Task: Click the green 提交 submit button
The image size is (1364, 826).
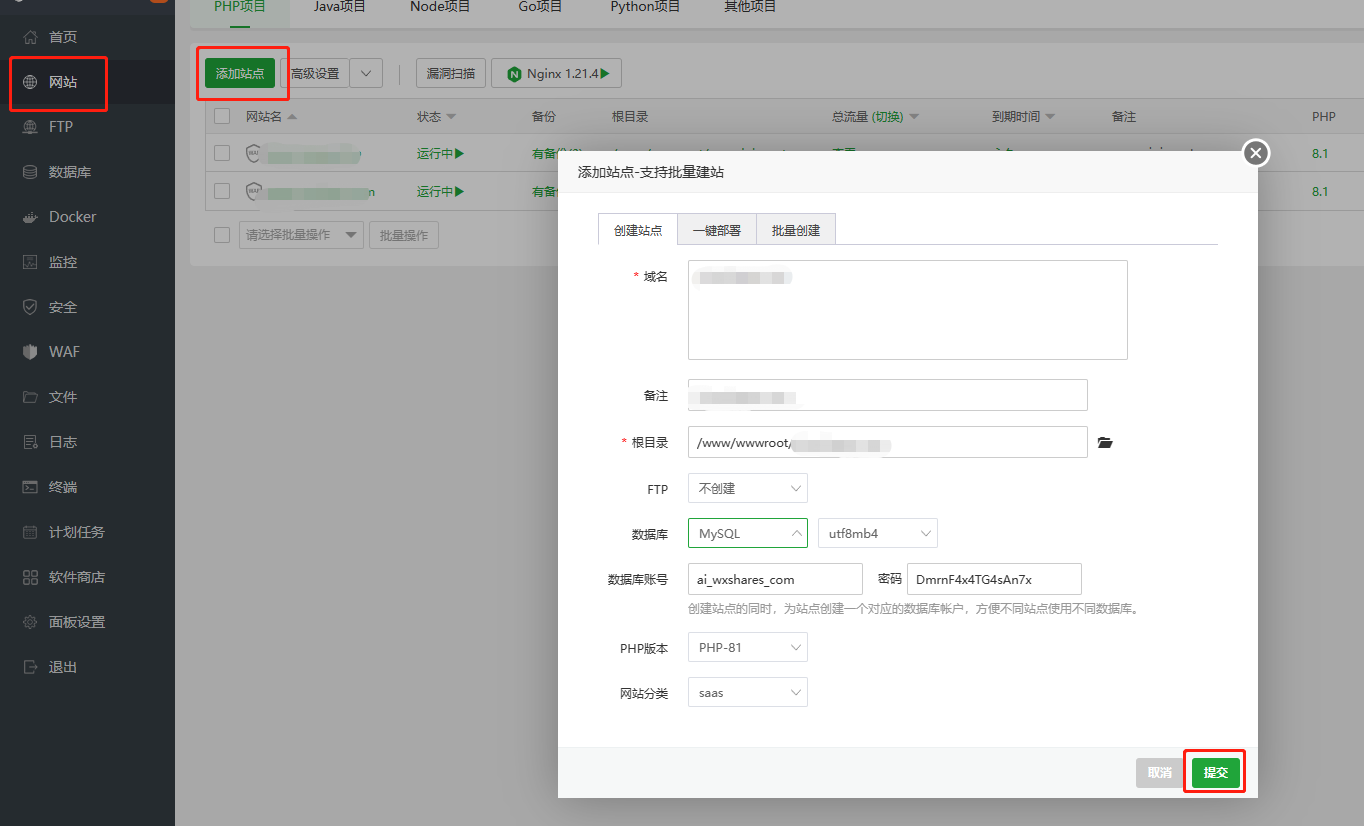Action: click(1215, 772)
